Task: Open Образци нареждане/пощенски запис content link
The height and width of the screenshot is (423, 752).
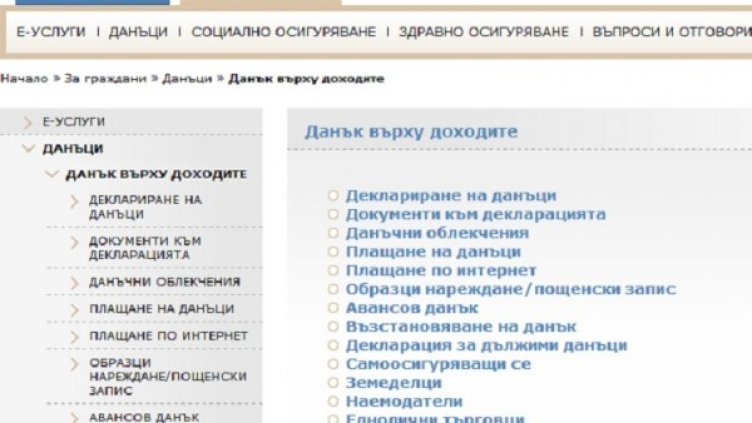Action: tap(511, 289)
